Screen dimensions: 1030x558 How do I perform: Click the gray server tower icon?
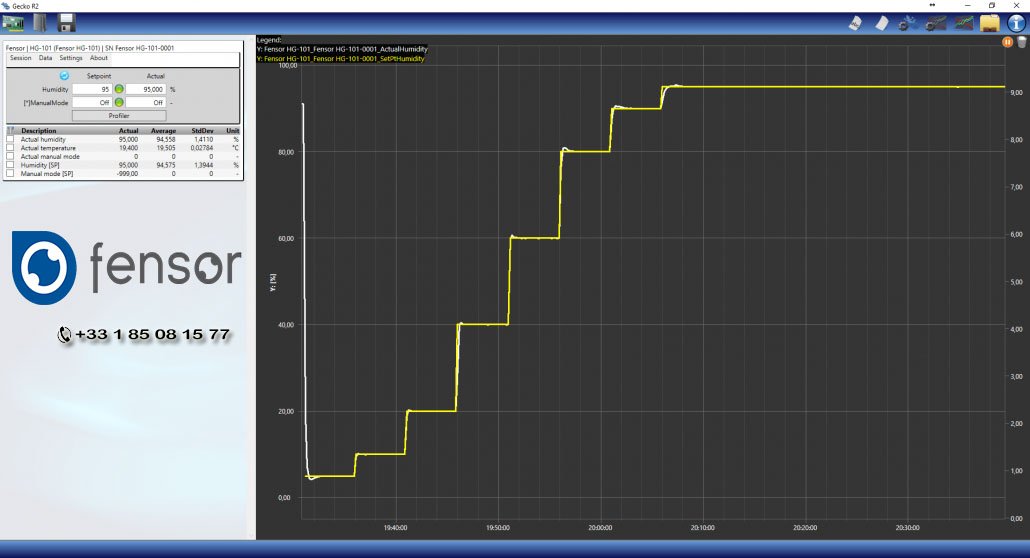[40, 23]
